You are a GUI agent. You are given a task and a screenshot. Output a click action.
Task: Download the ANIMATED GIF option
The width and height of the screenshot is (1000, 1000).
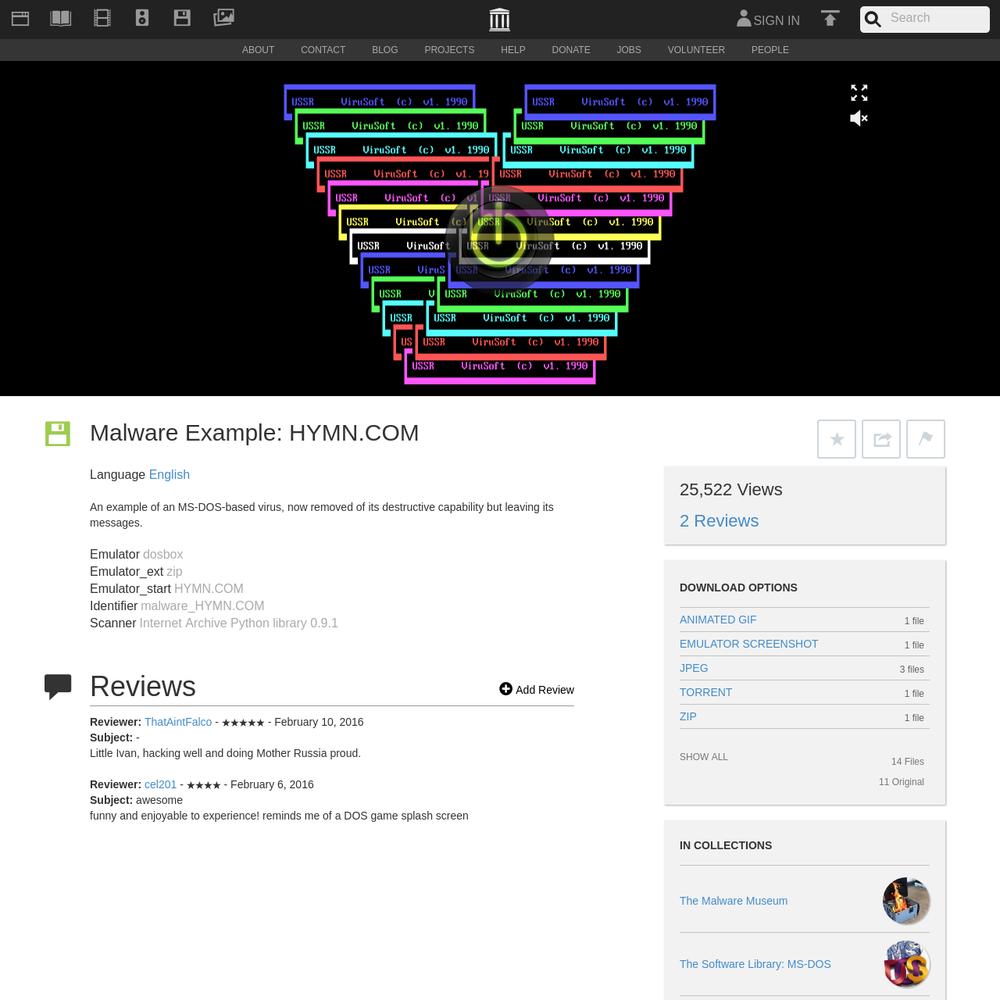tap(717, 619)
